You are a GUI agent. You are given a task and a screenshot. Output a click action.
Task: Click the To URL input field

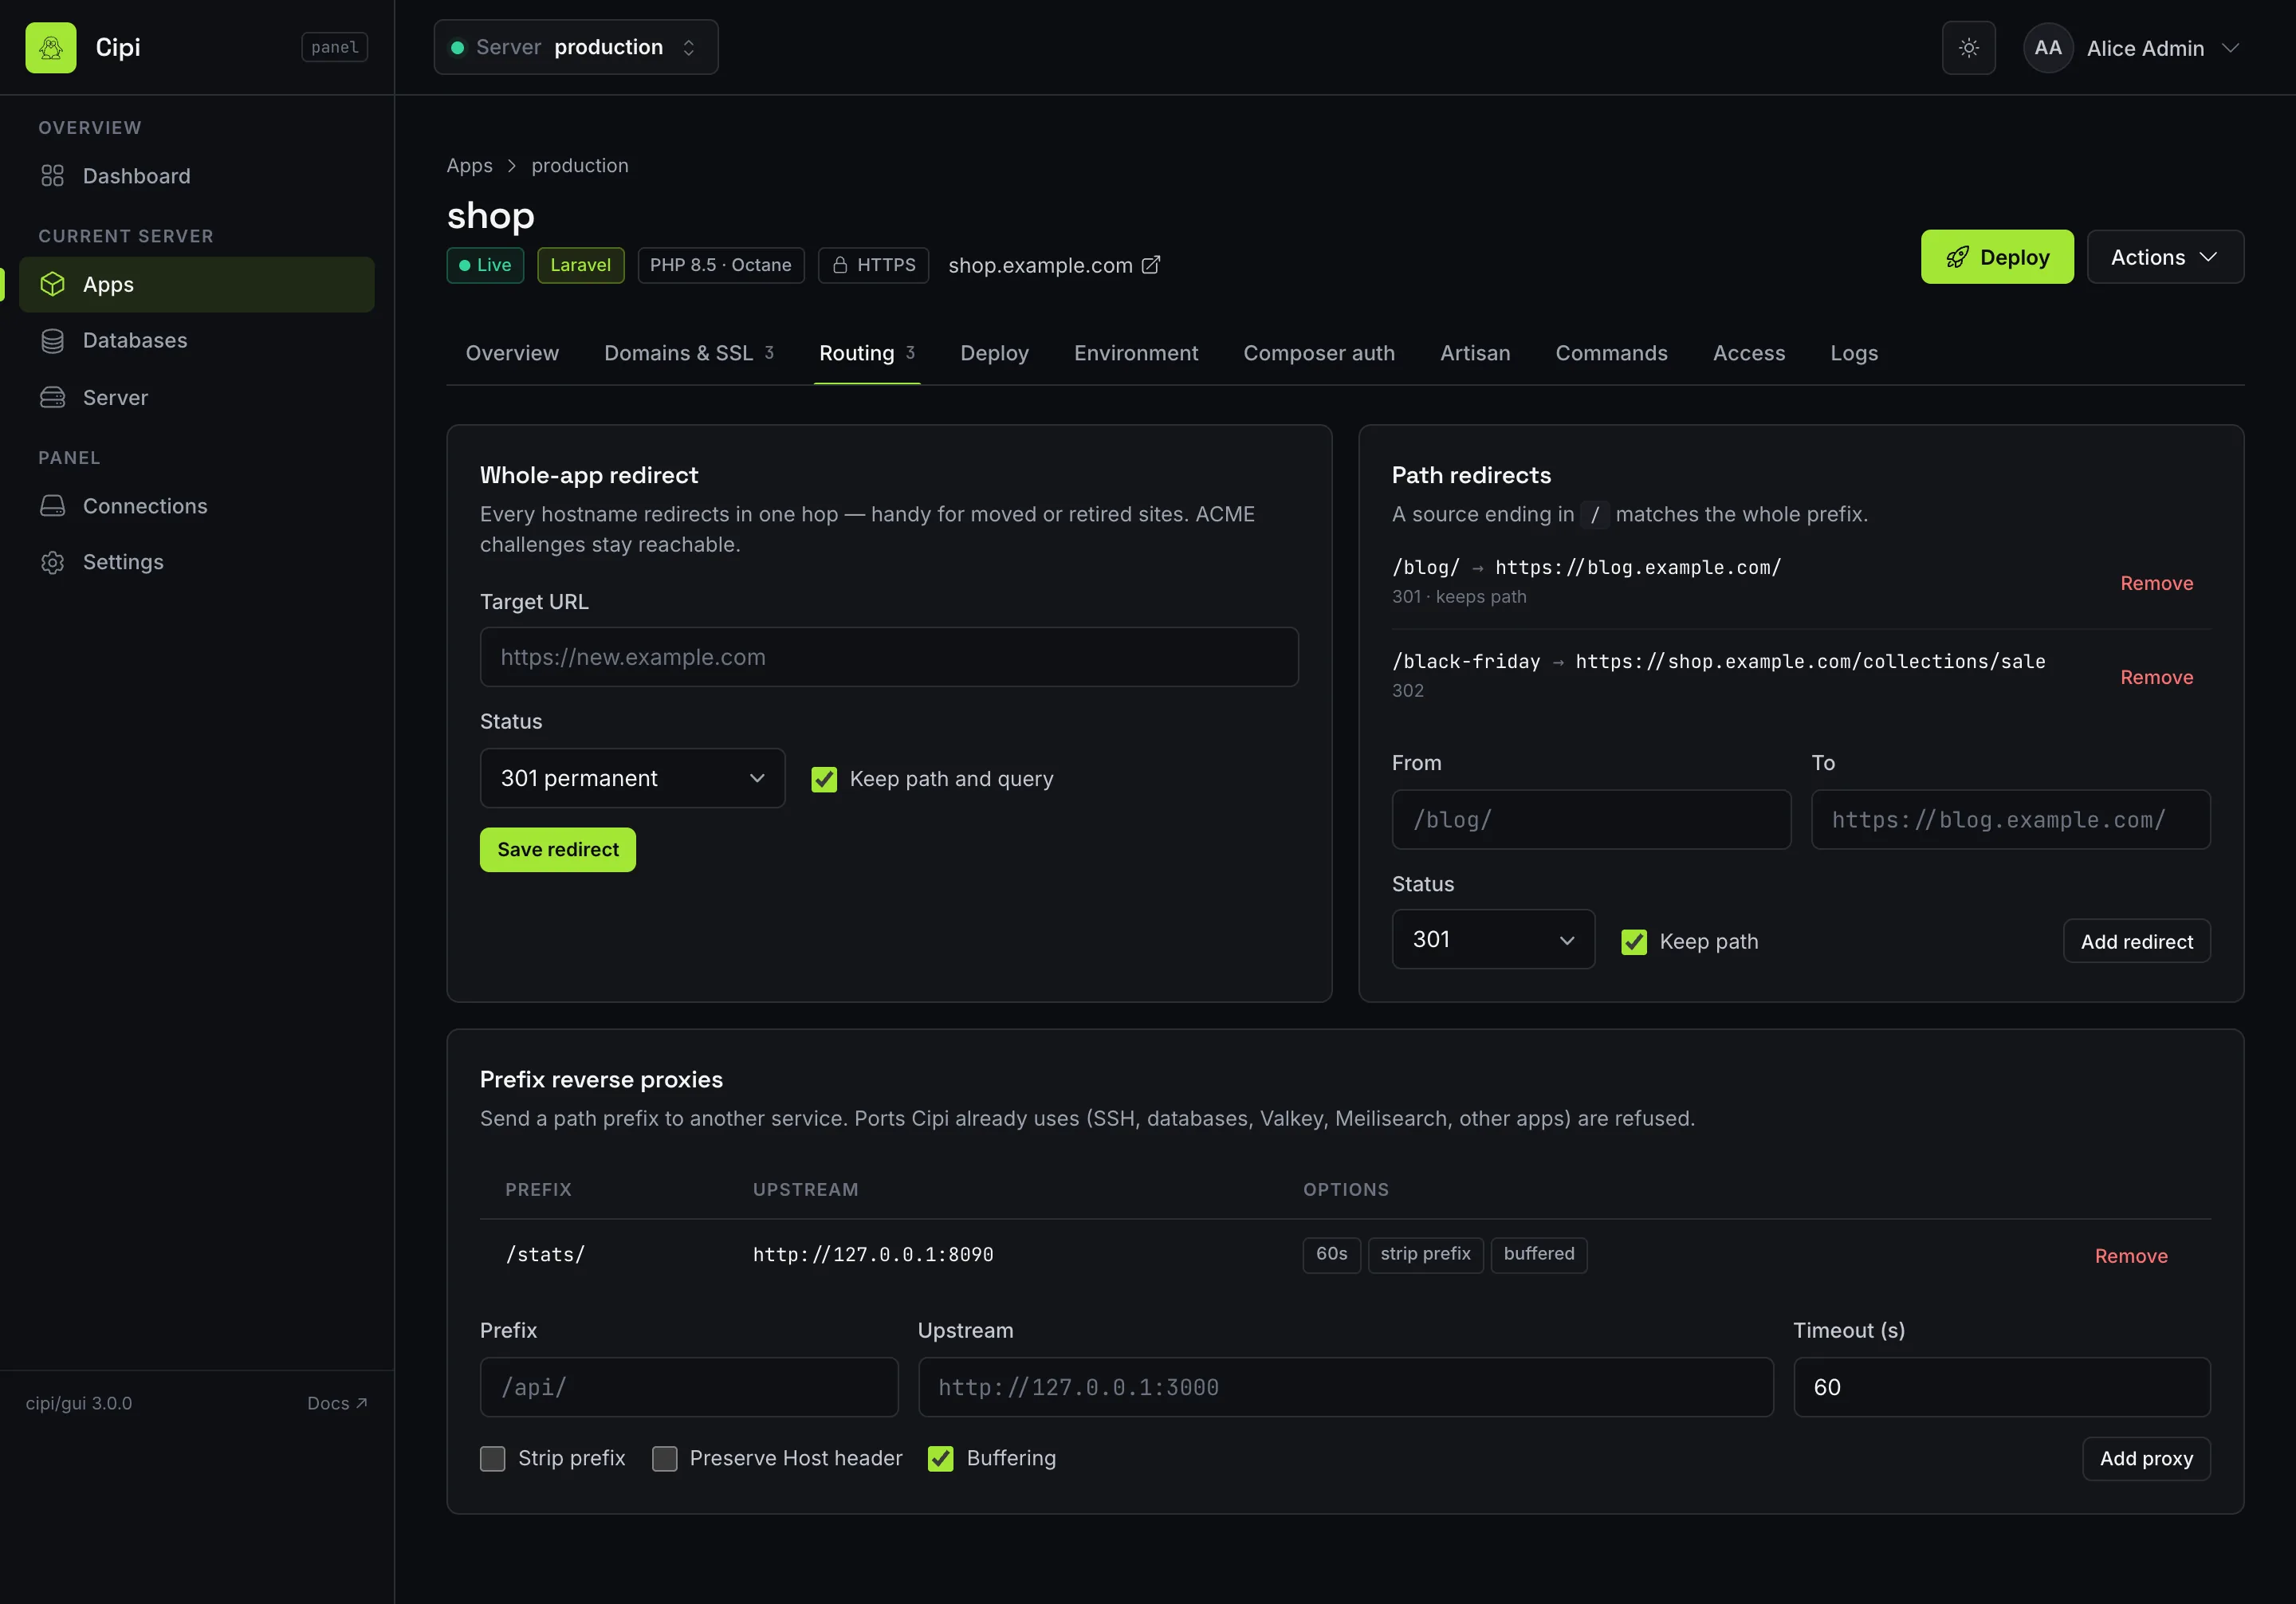[2010, 820]
